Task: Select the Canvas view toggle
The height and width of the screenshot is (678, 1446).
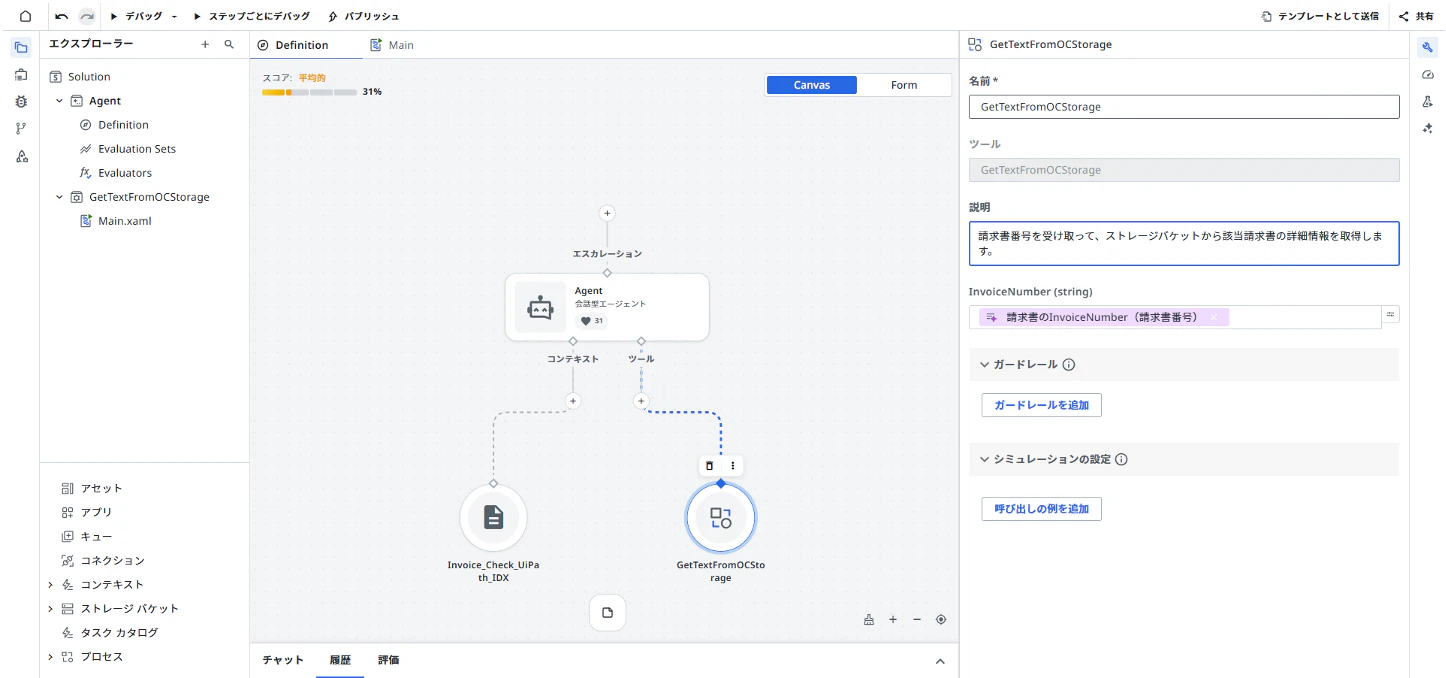Action: (x=812, y=85)
